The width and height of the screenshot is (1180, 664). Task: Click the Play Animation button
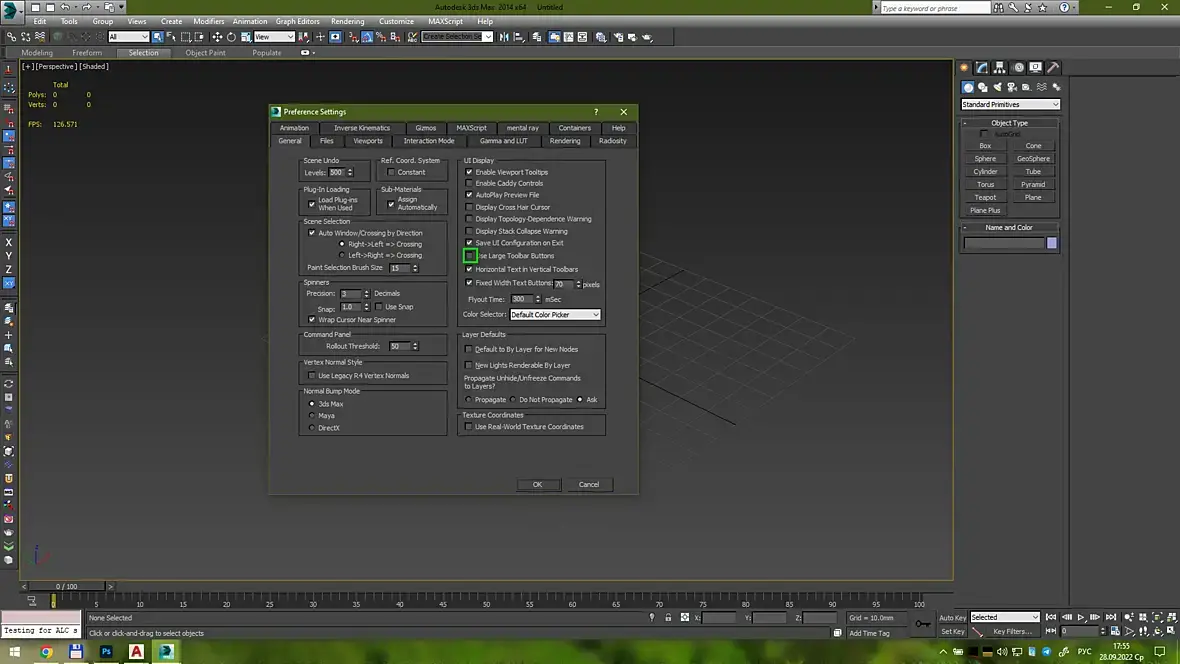point(1081,617)
